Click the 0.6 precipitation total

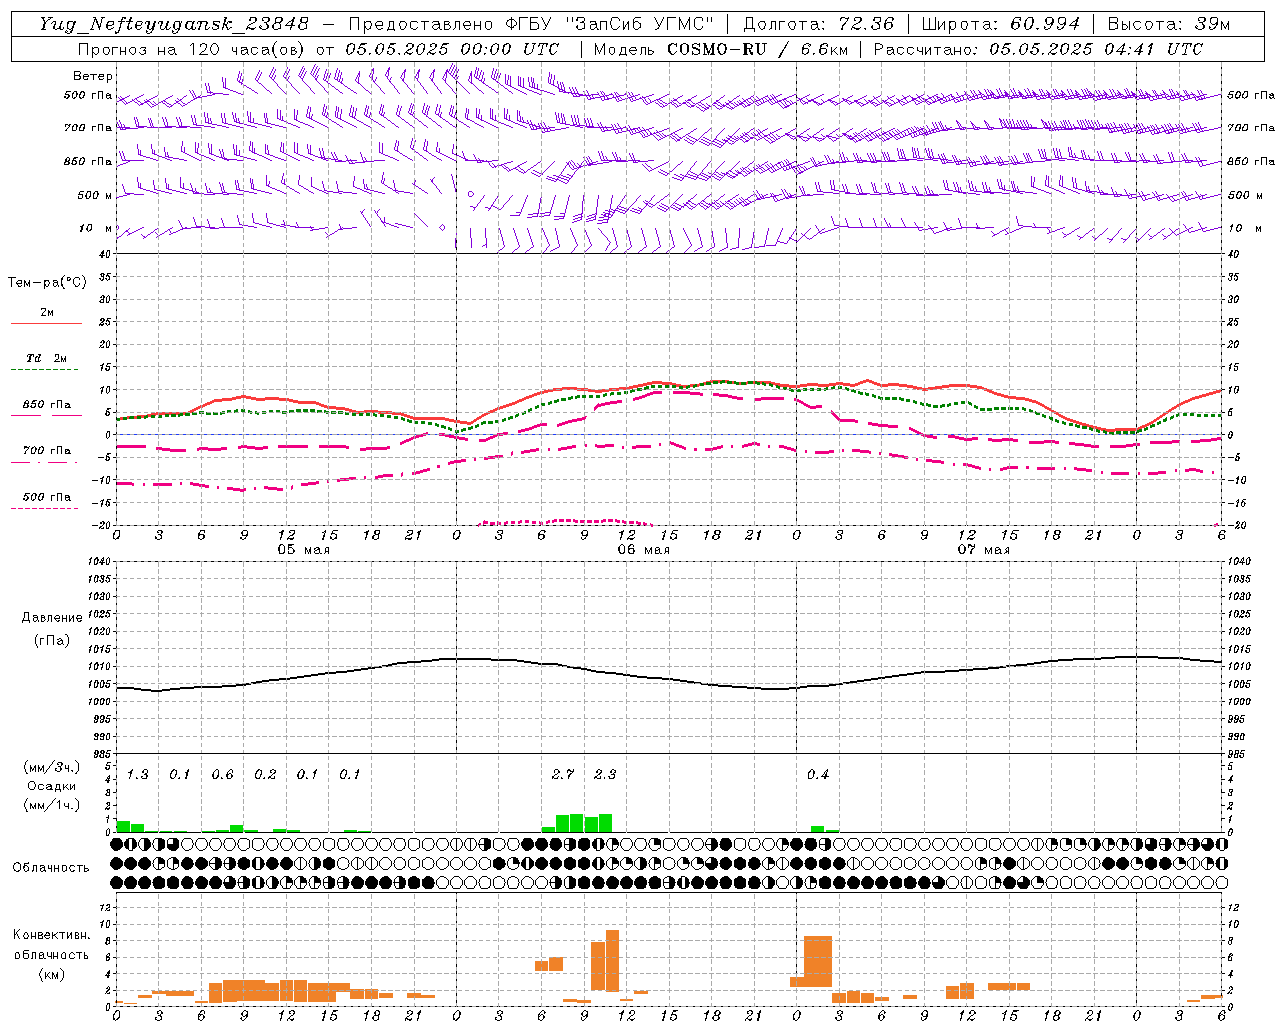222,774
